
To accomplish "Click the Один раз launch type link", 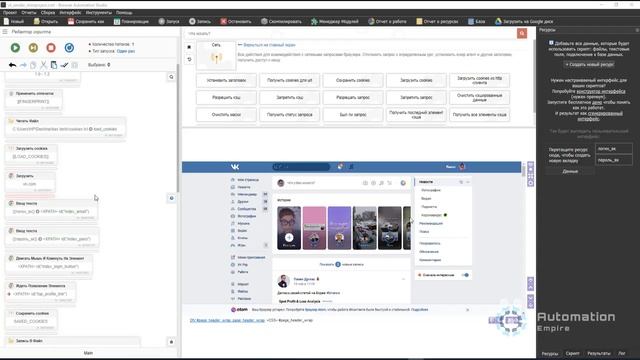I will point(126,51).
